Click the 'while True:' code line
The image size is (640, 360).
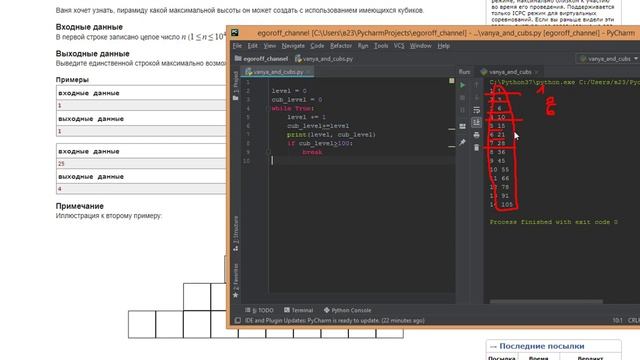[x=293, y=109]
